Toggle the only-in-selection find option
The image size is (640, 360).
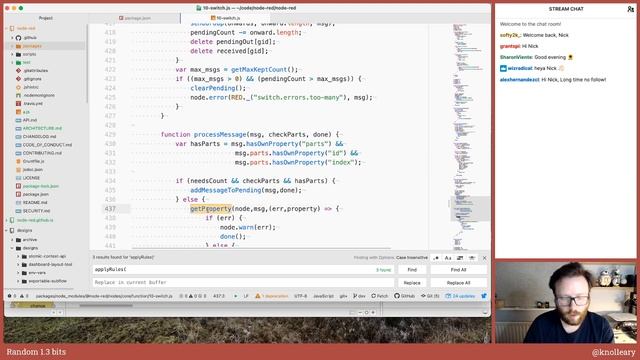[x=460, y=258]
